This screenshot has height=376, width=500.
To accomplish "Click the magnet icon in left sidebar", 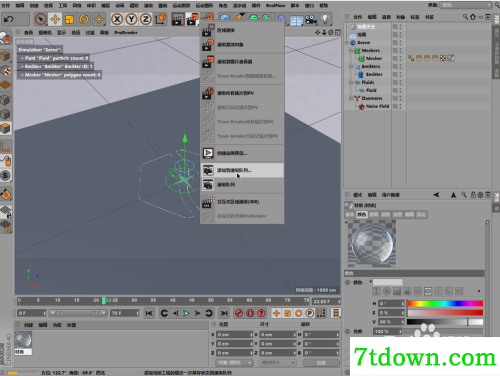I will [x=6, y=194].
